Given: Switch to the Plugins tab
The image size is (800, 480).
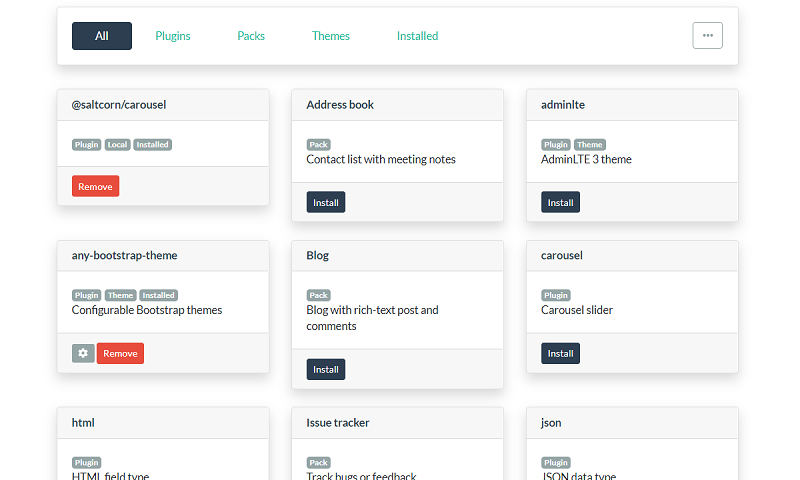Looking at the screenshot, I should click(173, 36).
